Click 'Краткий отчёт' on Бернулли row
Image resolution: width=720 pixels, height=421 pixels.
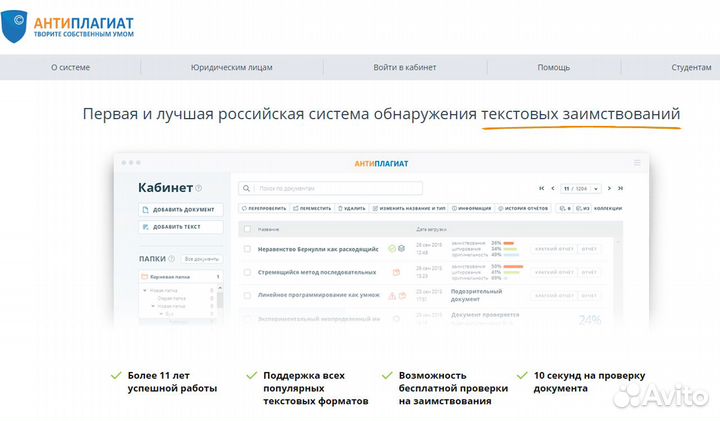coord(553,249)
